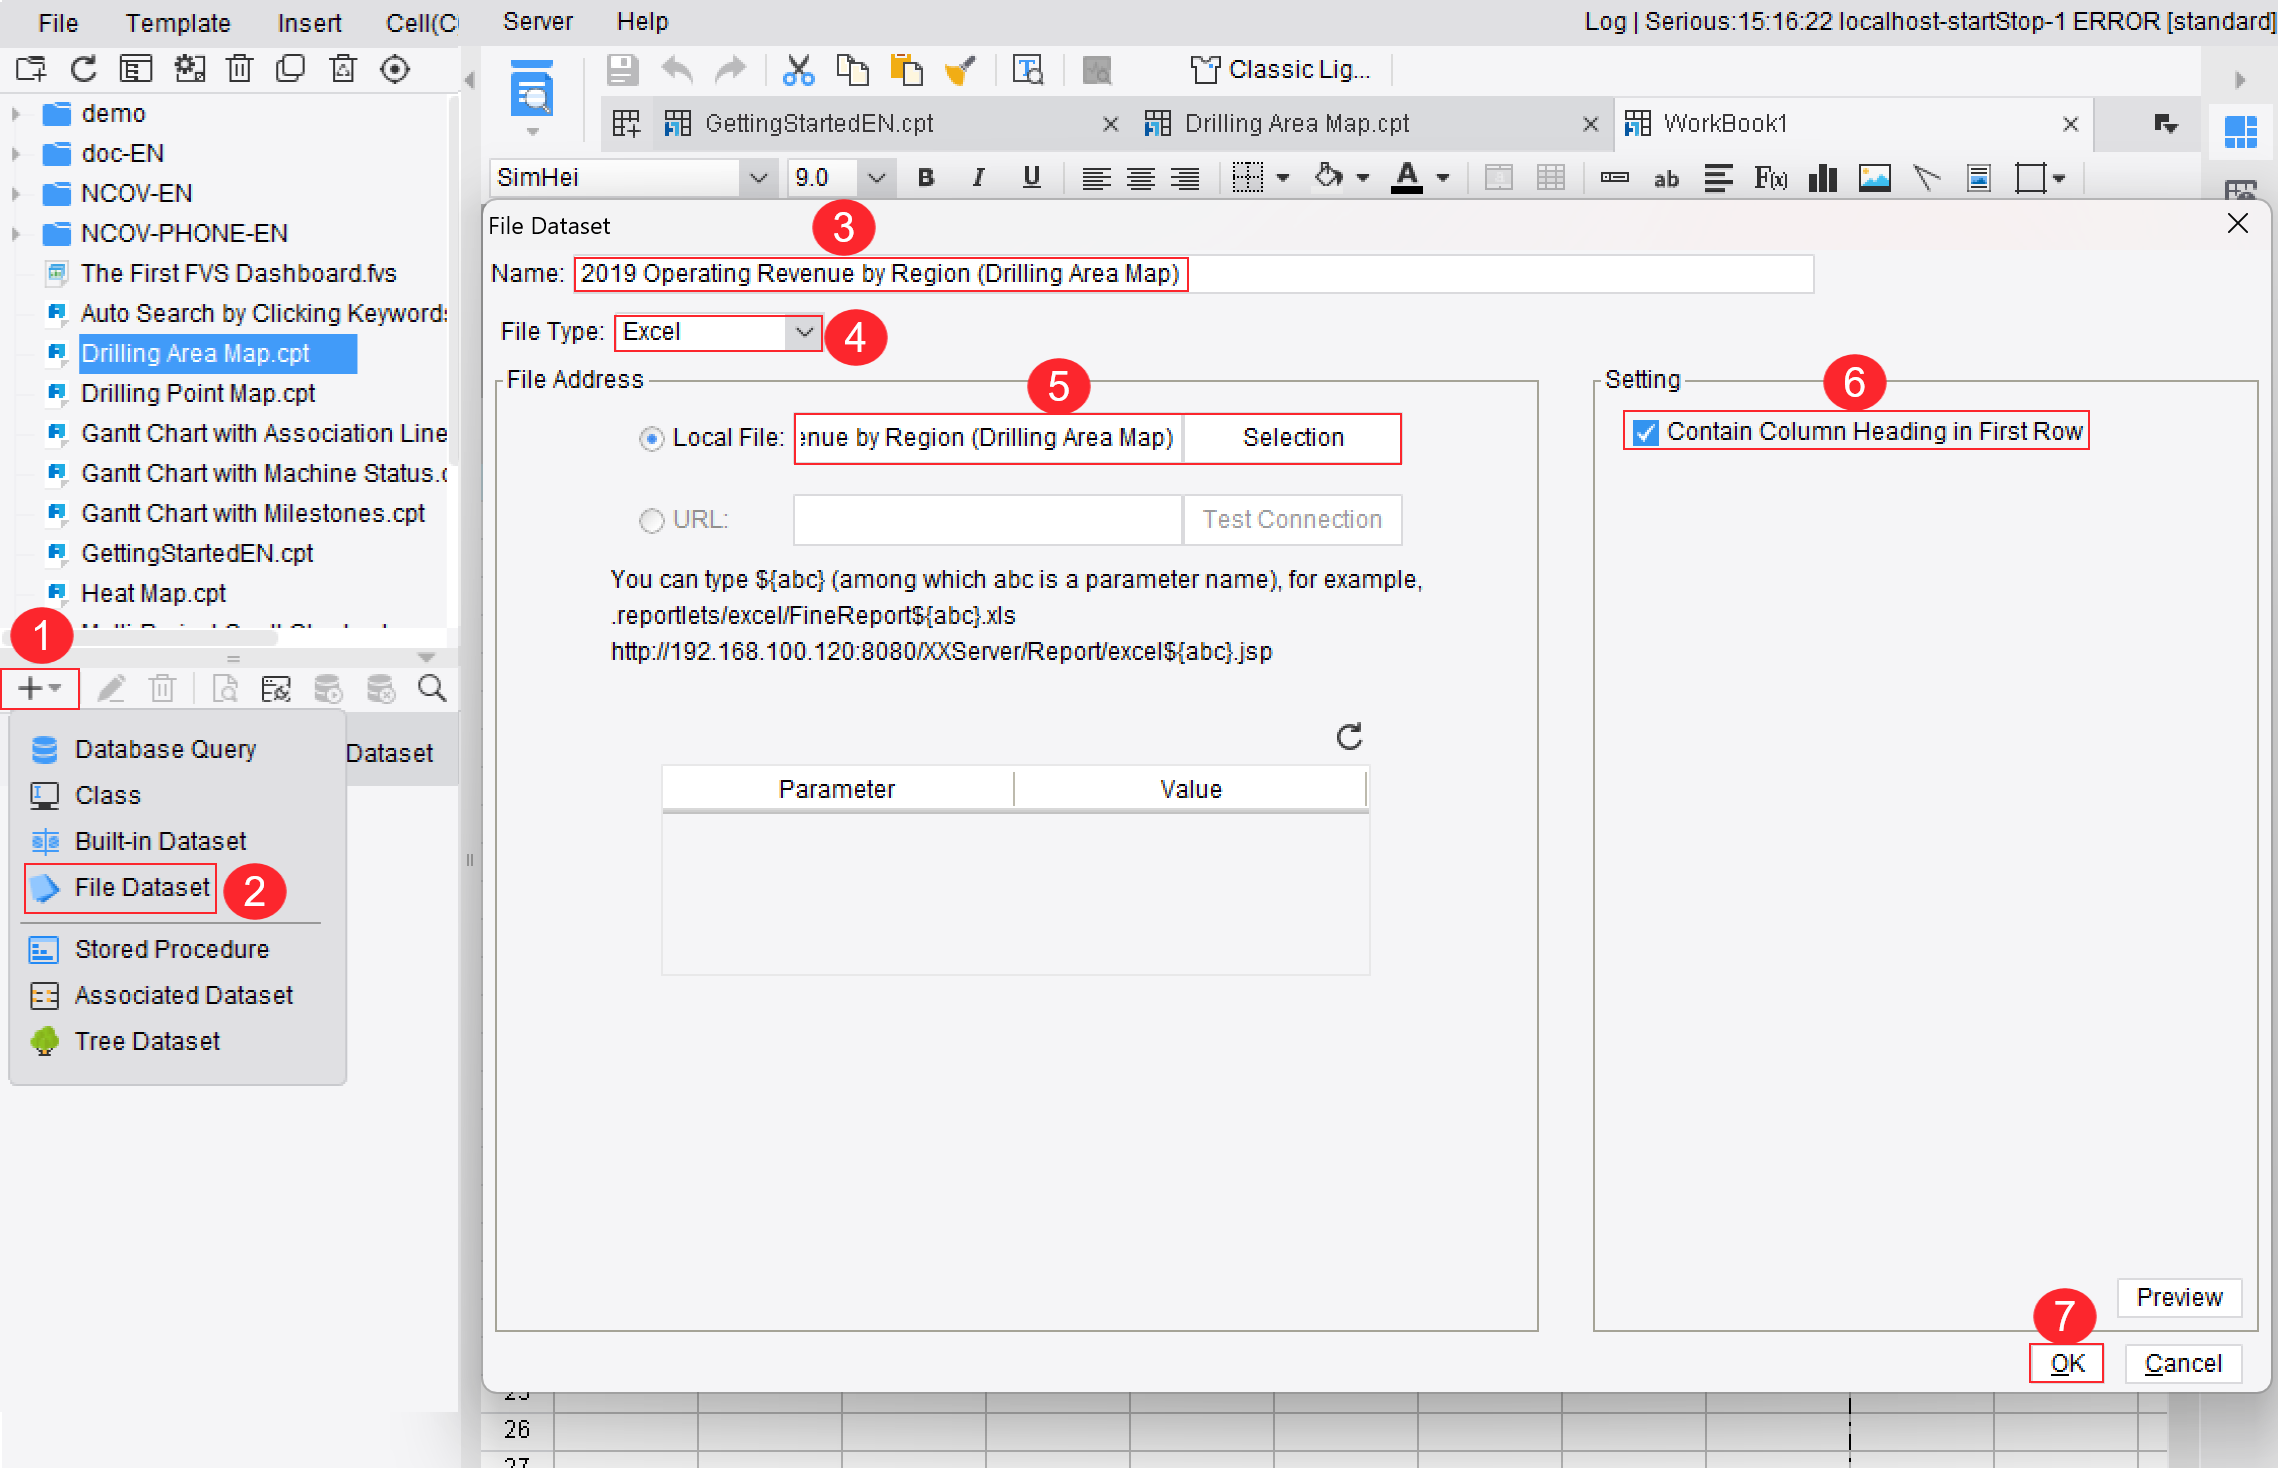Image resolution: width=2278 pixels, height=1468 pixels.
Task: Refresh the parameter list in File Dataset
Action: [x=1349, y=737]
